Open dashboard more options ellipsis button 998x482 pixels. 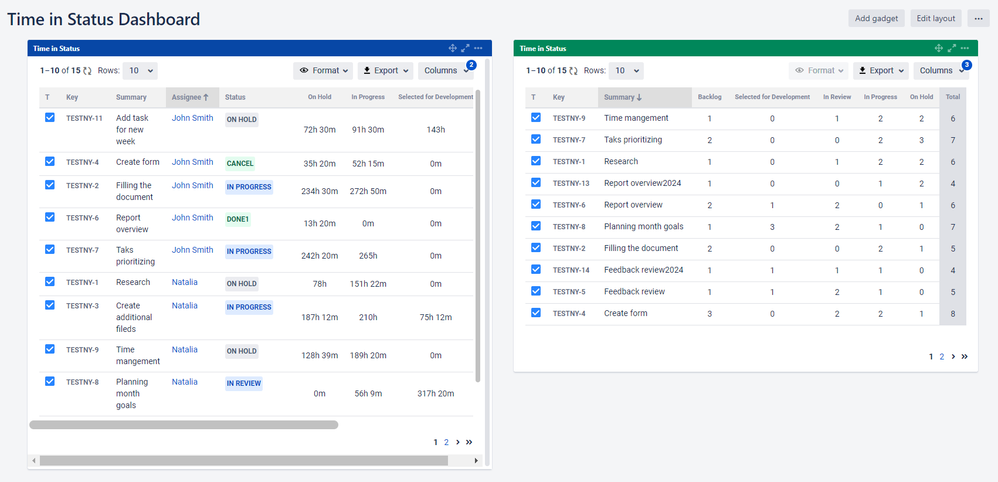tap(978, 18)
